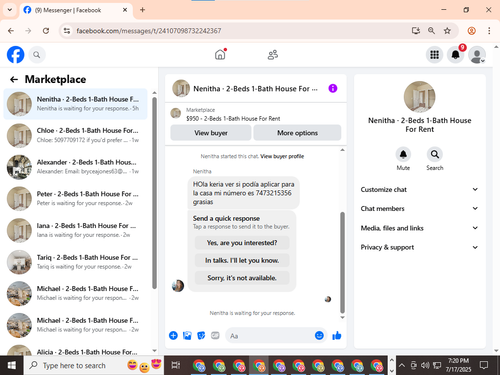This screenshot has height=375, width=500.
Task: Open the volume control in system tray
Action: [425, 366]
